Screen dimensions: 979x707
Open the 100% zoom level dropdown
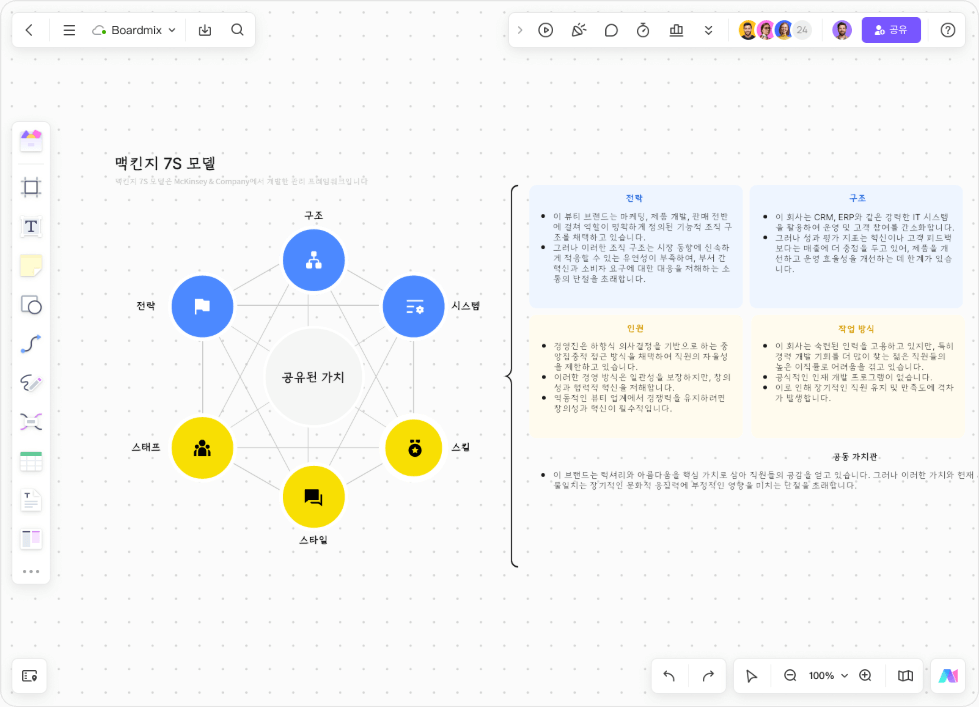click(828, 676)
